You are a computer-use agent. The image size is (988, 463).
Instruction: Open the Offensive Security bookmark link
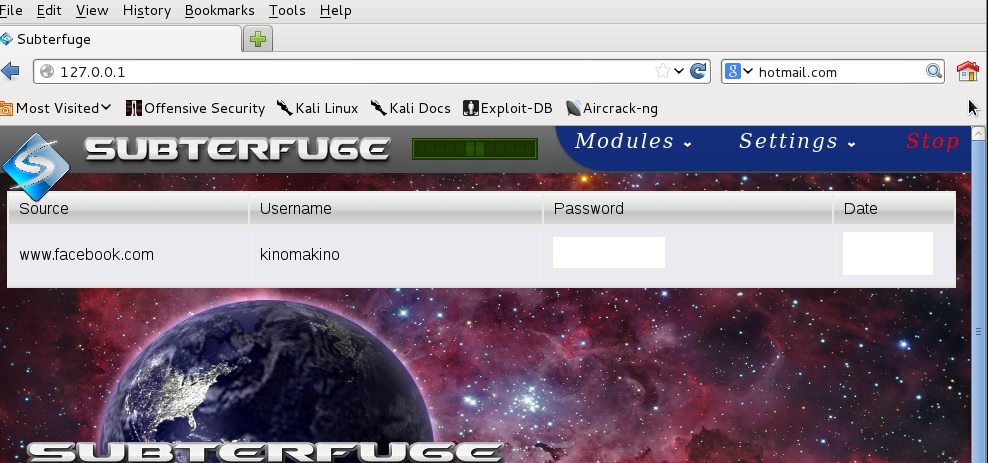click(x=195, y=108)
